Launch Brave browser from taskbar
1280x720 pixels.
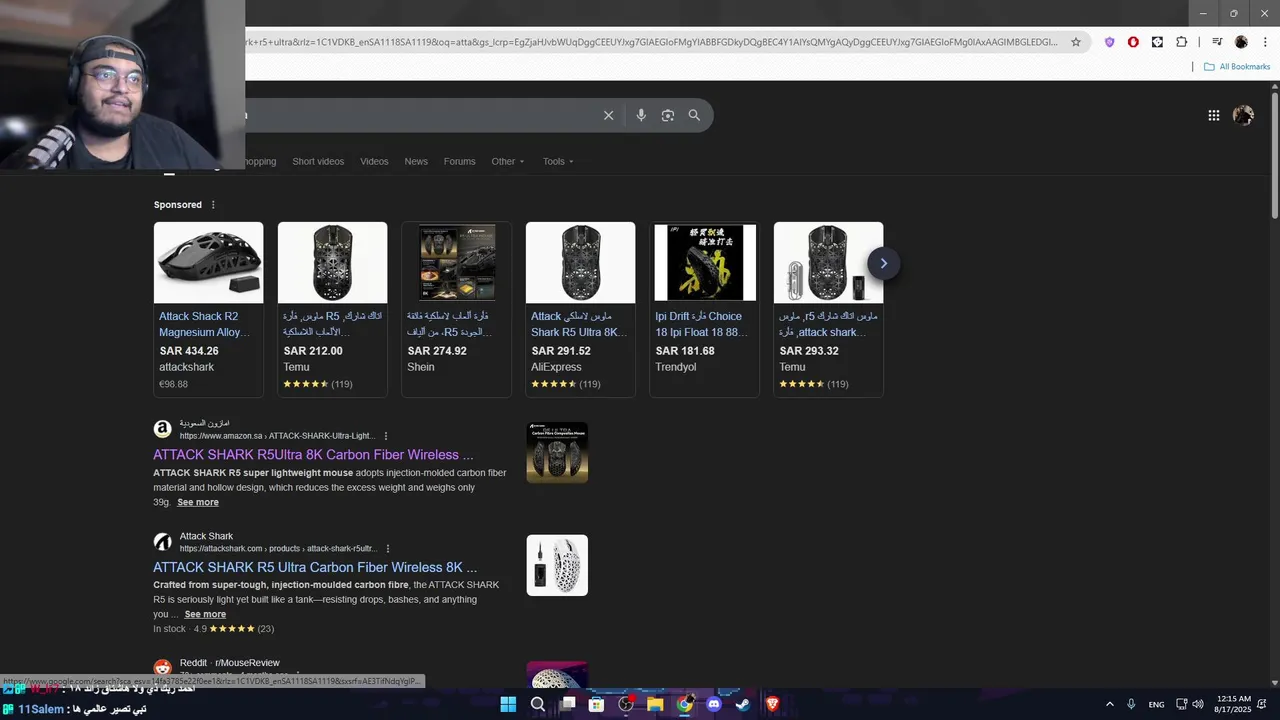772,704
